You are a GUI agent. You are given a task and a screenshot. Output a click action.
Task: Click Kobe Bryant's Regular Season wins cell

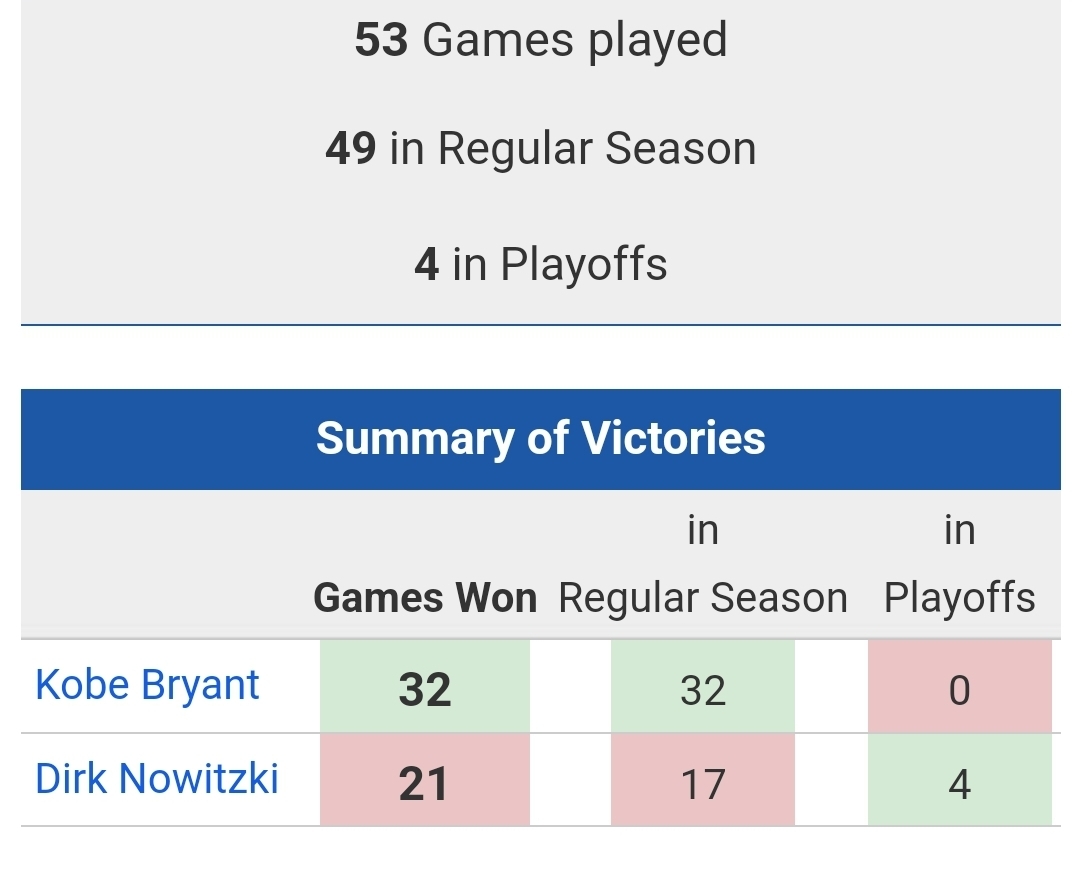click(703, 689)
